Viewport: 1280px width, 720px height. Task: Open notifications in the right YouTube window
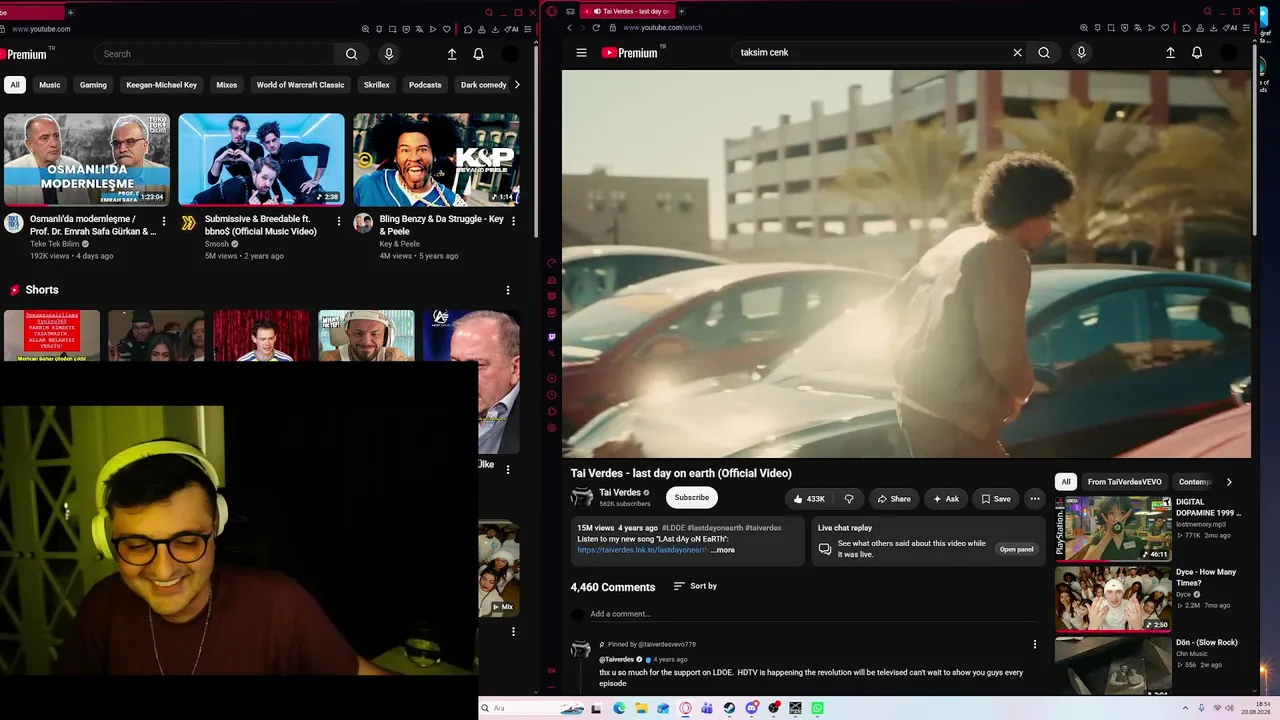[1197, 53]
